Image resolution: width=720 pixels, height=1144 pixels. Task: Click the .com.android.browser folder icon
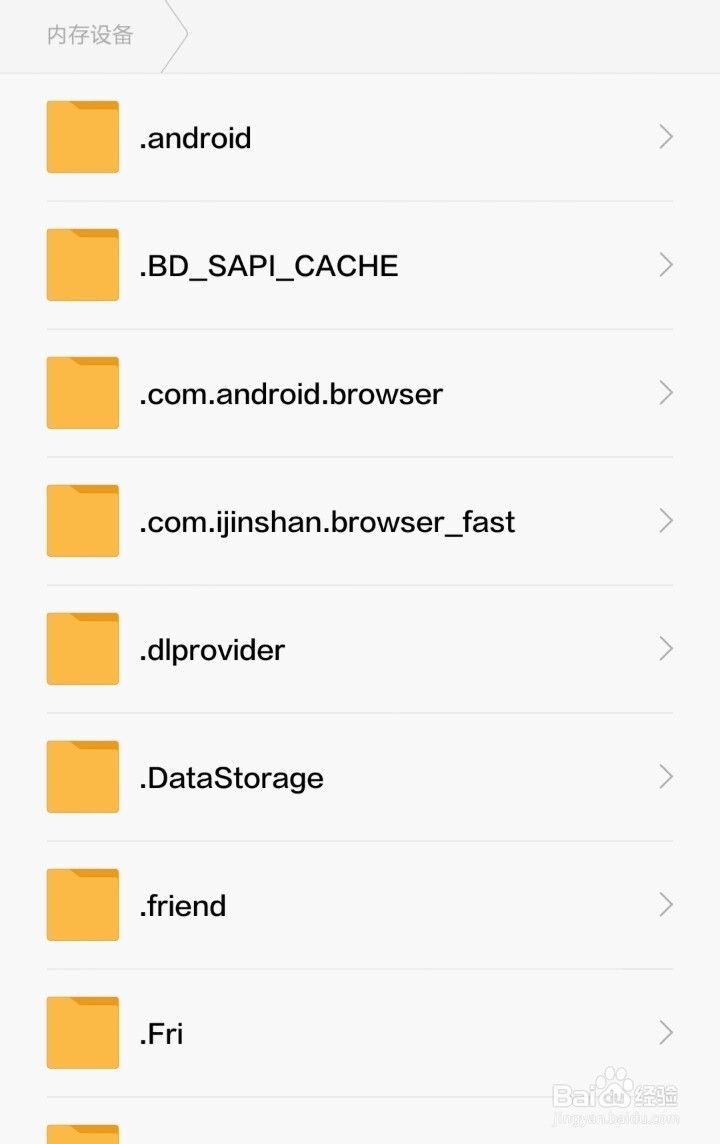point(83,393)
